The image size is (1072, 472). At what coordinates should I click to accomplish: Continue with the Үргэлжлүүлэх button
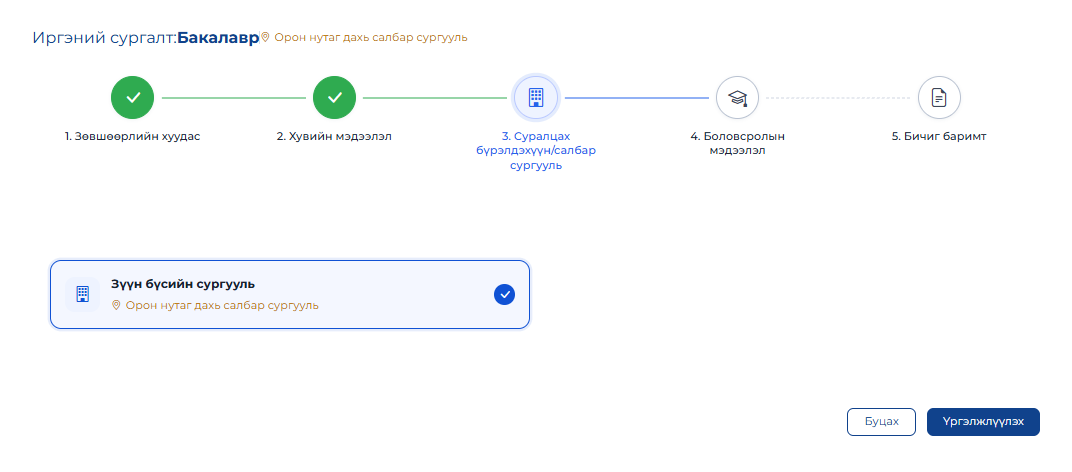[983, 422]
